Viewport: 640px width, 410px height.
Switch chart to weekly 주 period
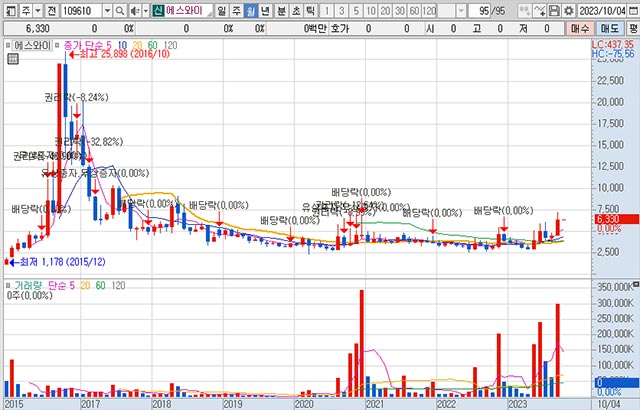236,11
